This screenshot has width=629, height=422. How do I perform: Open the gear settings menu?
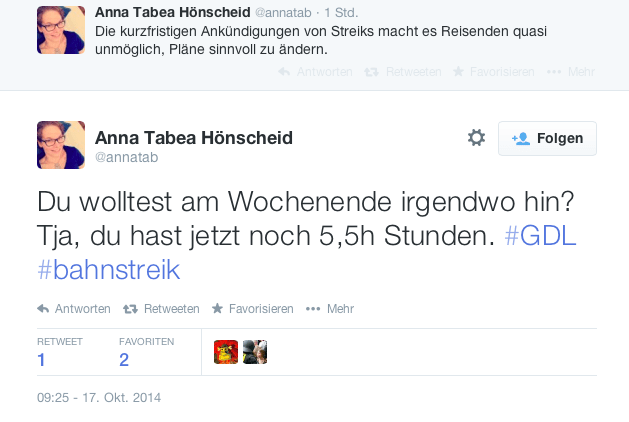pos(476,138)
